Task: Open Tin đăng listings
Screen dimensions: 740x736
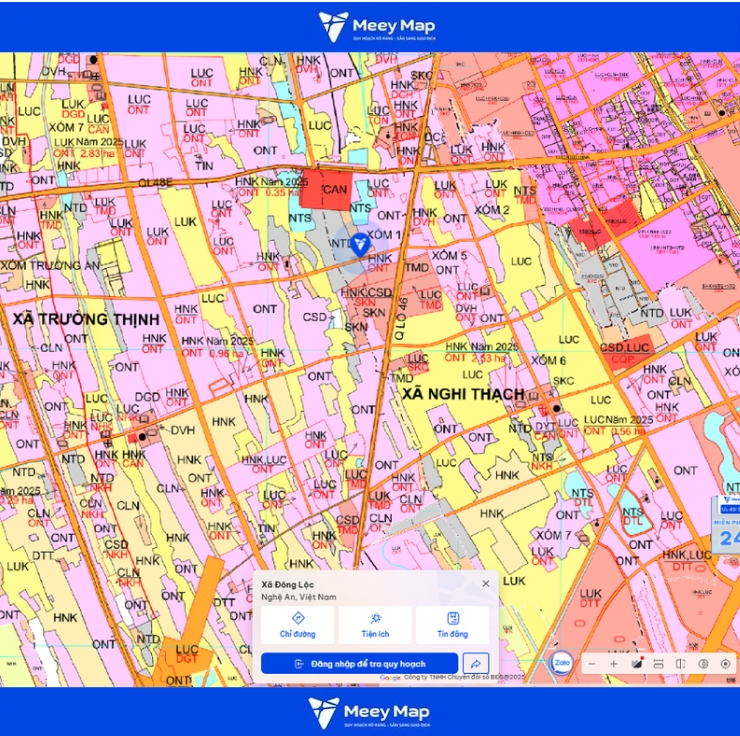Action: [453, 625]
